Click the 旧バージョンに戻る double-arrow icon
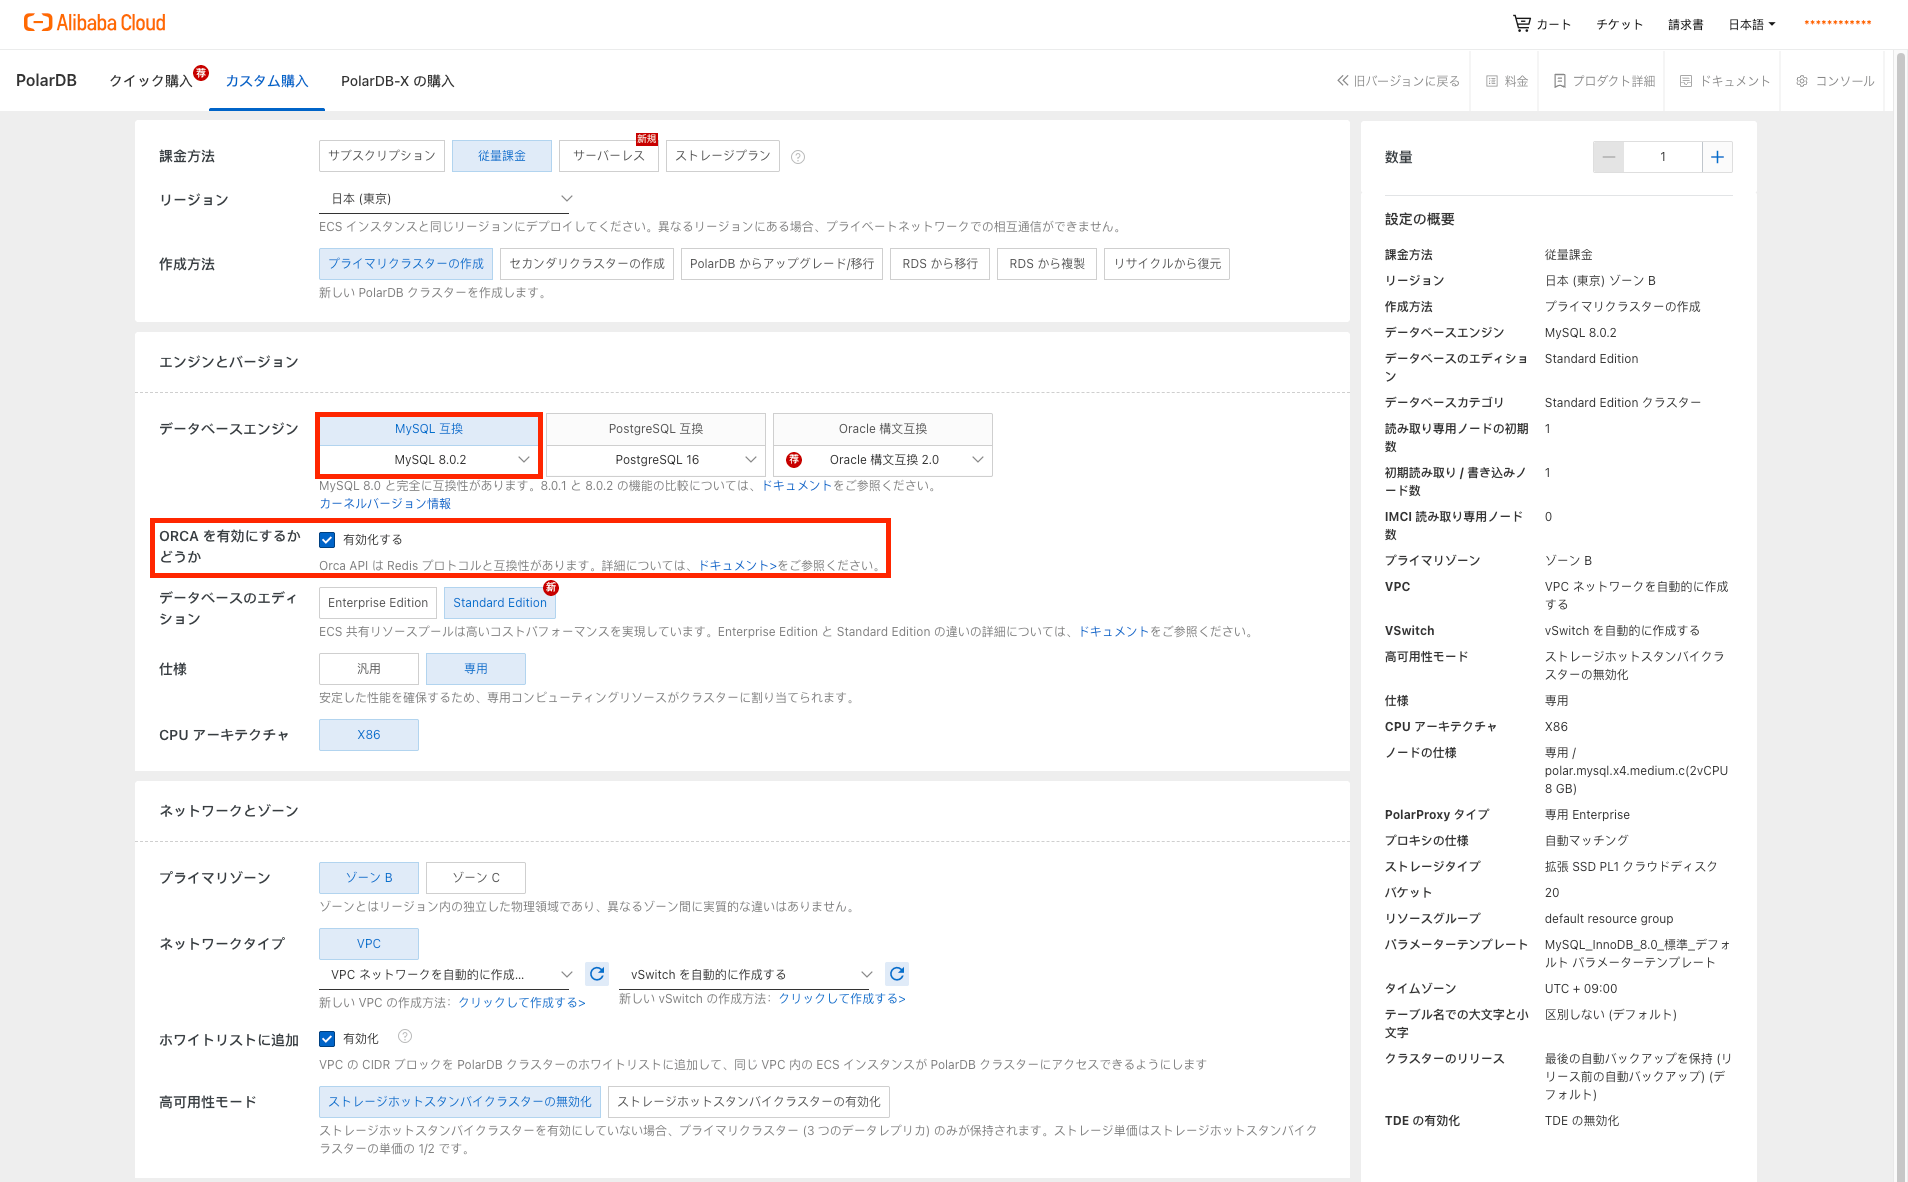Screen dimensions: 1908x1182 pos(1343,81)
